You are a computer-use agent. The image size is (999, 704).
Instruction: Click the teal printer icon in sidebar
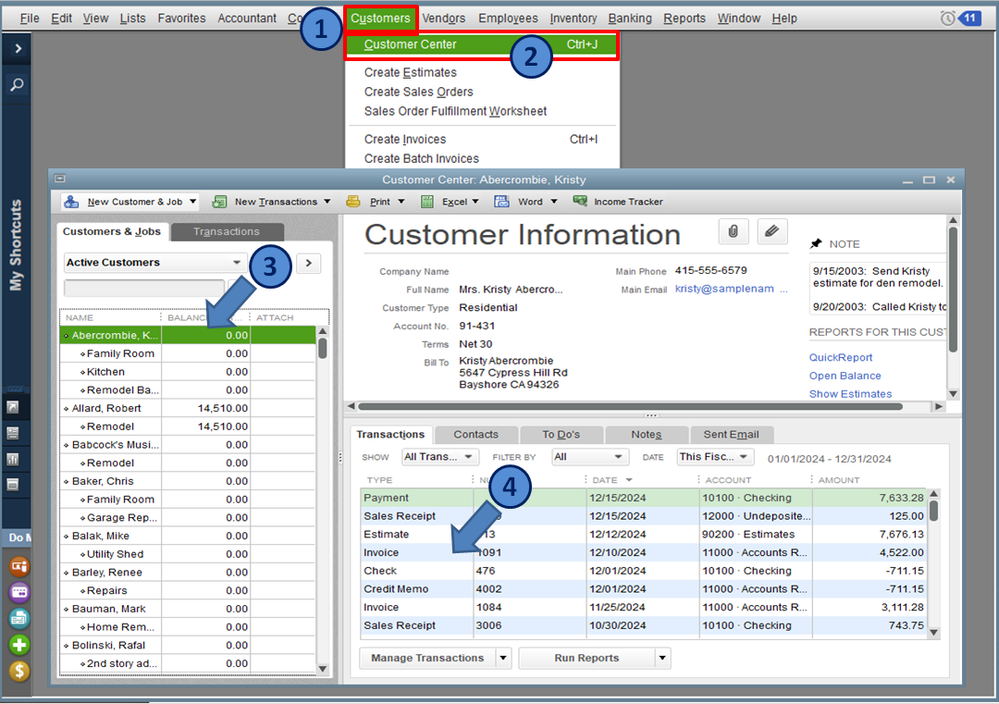[19, 619]
